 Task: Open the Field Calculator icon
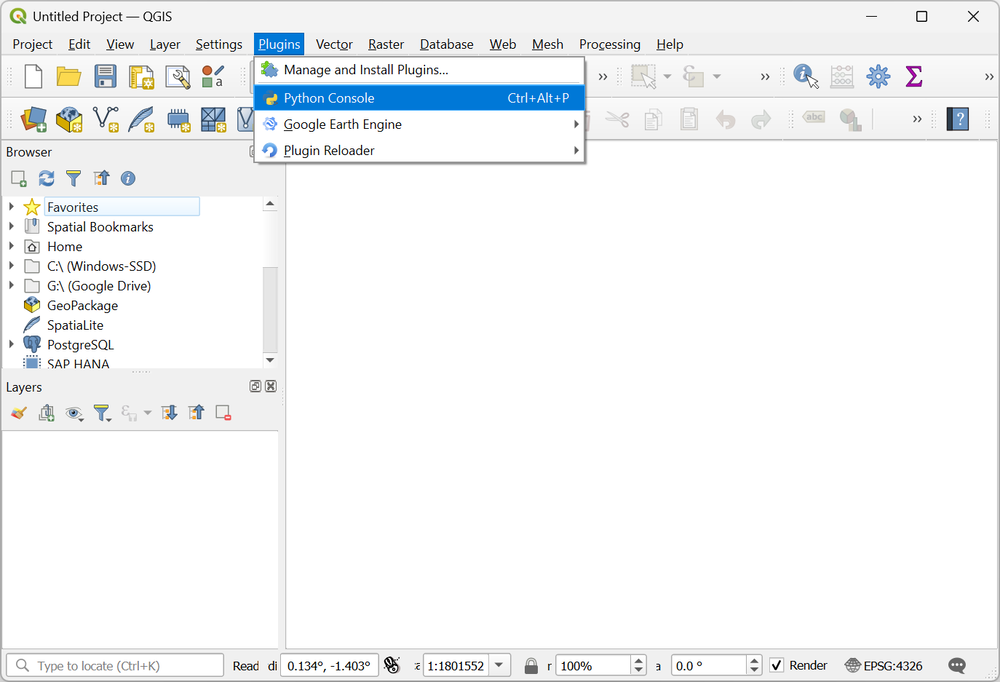point(842,77)
